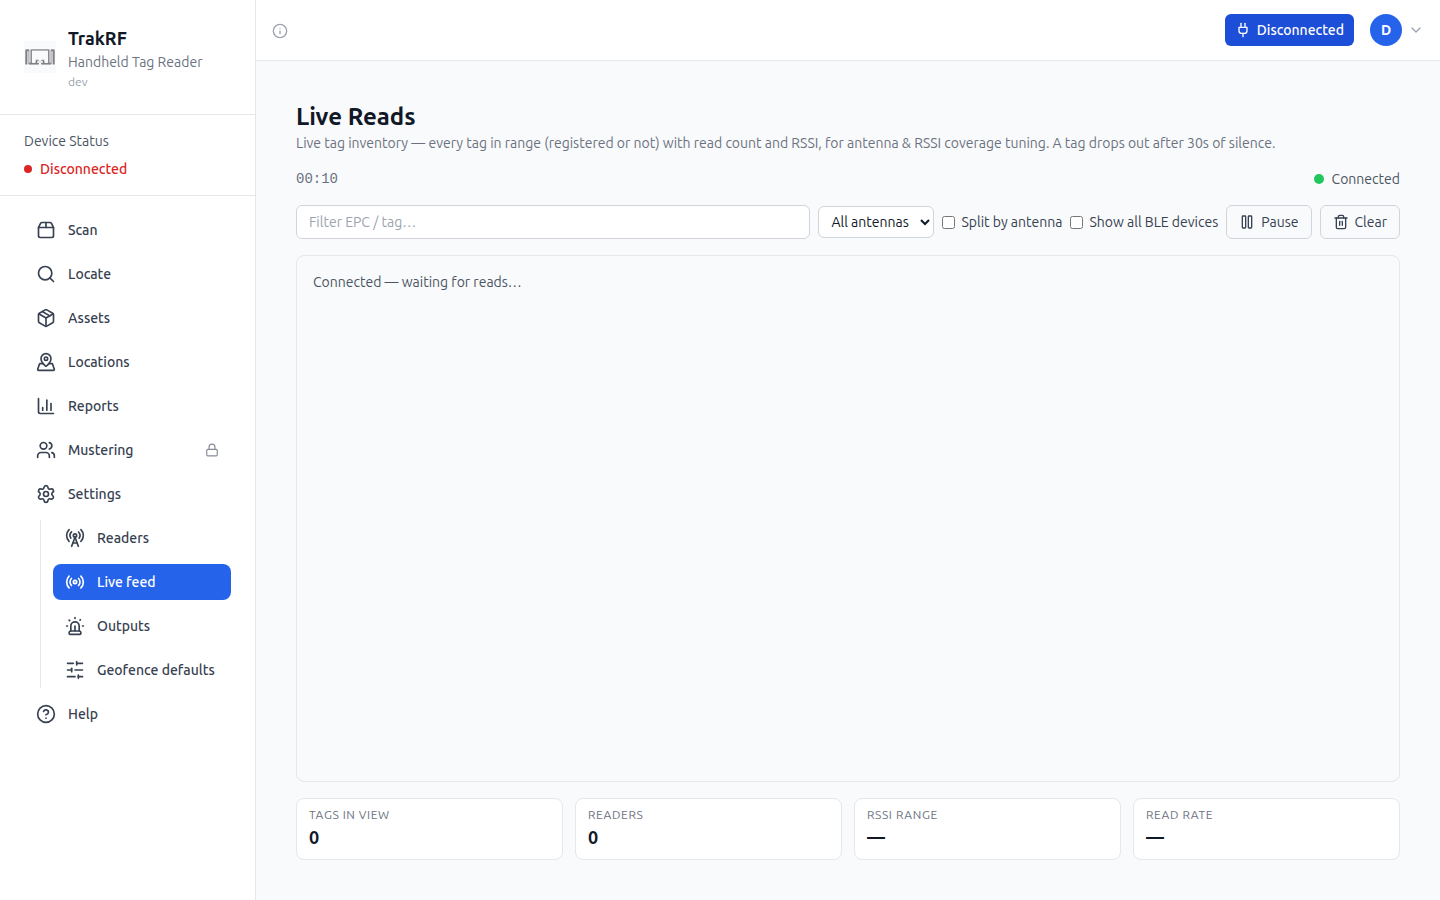Click the blue Disconnected button
Viewport: 1440px width, 900px height.
[1289, 30]
